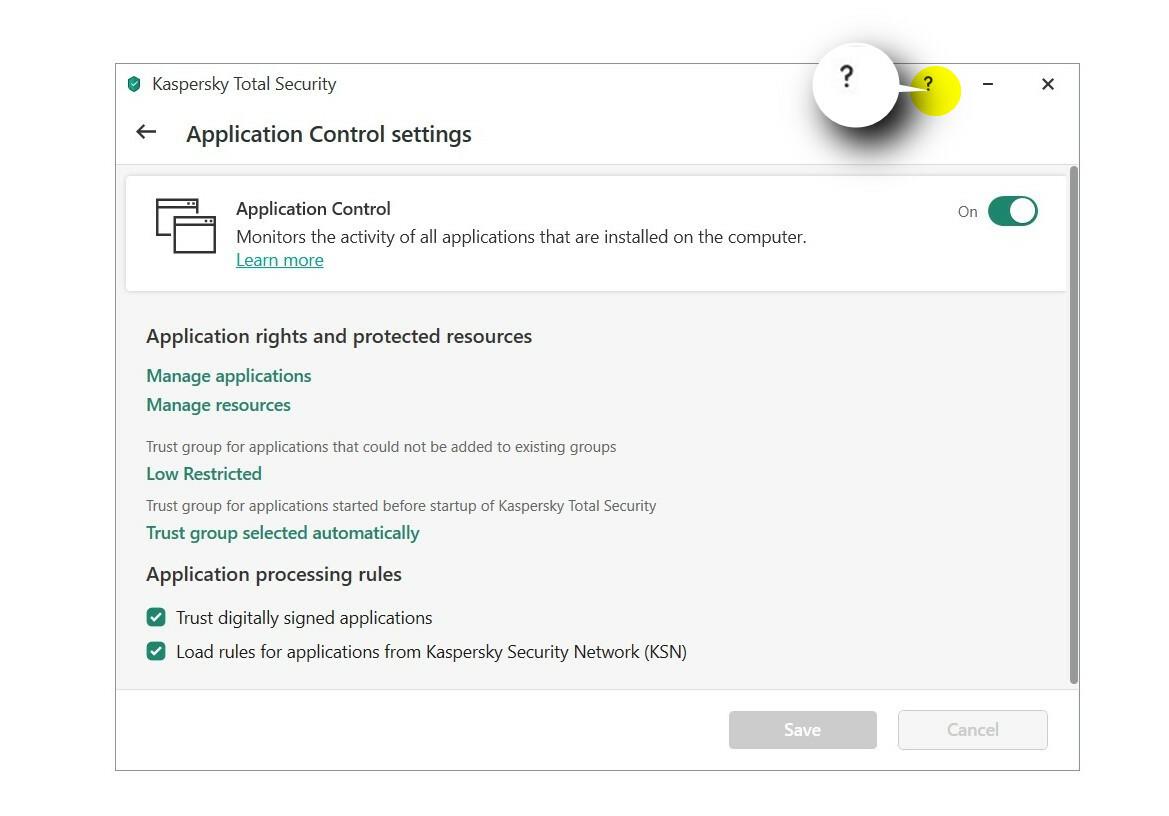1169x816 pixels.
Task: Open Manage resources
Action: pos(219,405)
